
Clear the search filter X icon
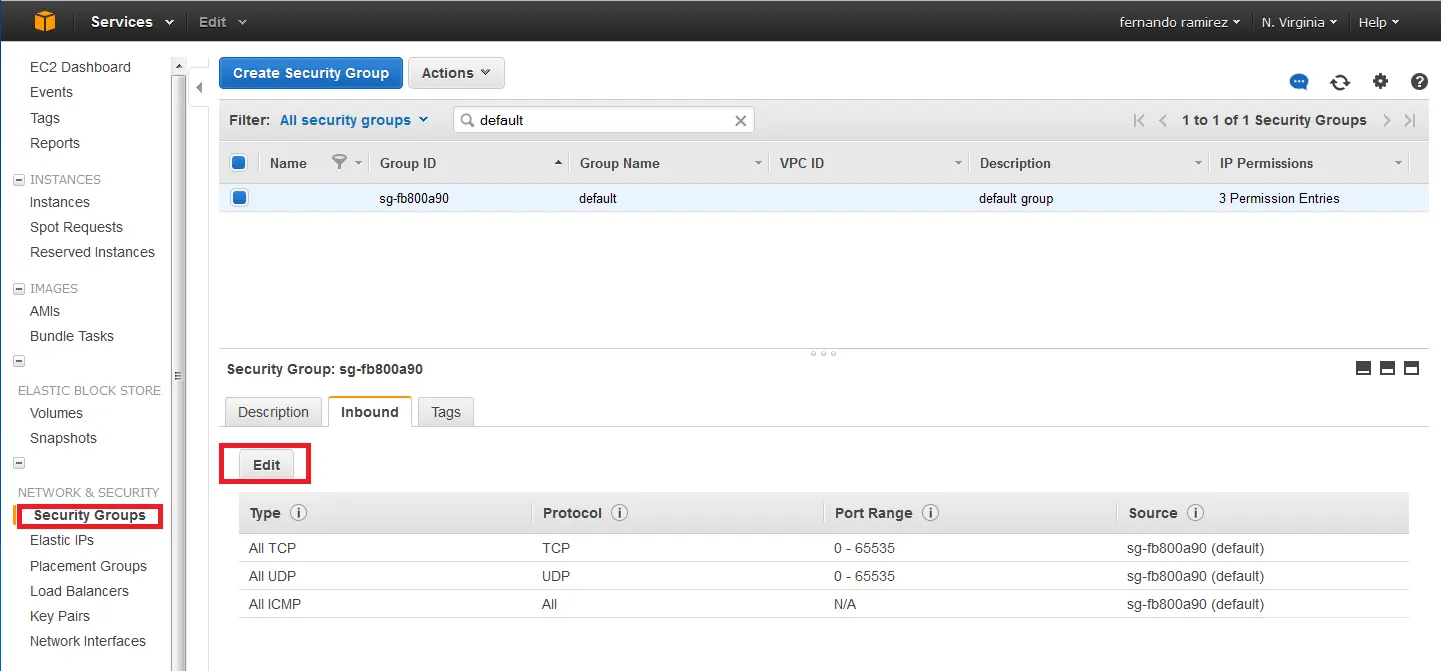coord(741,120)
